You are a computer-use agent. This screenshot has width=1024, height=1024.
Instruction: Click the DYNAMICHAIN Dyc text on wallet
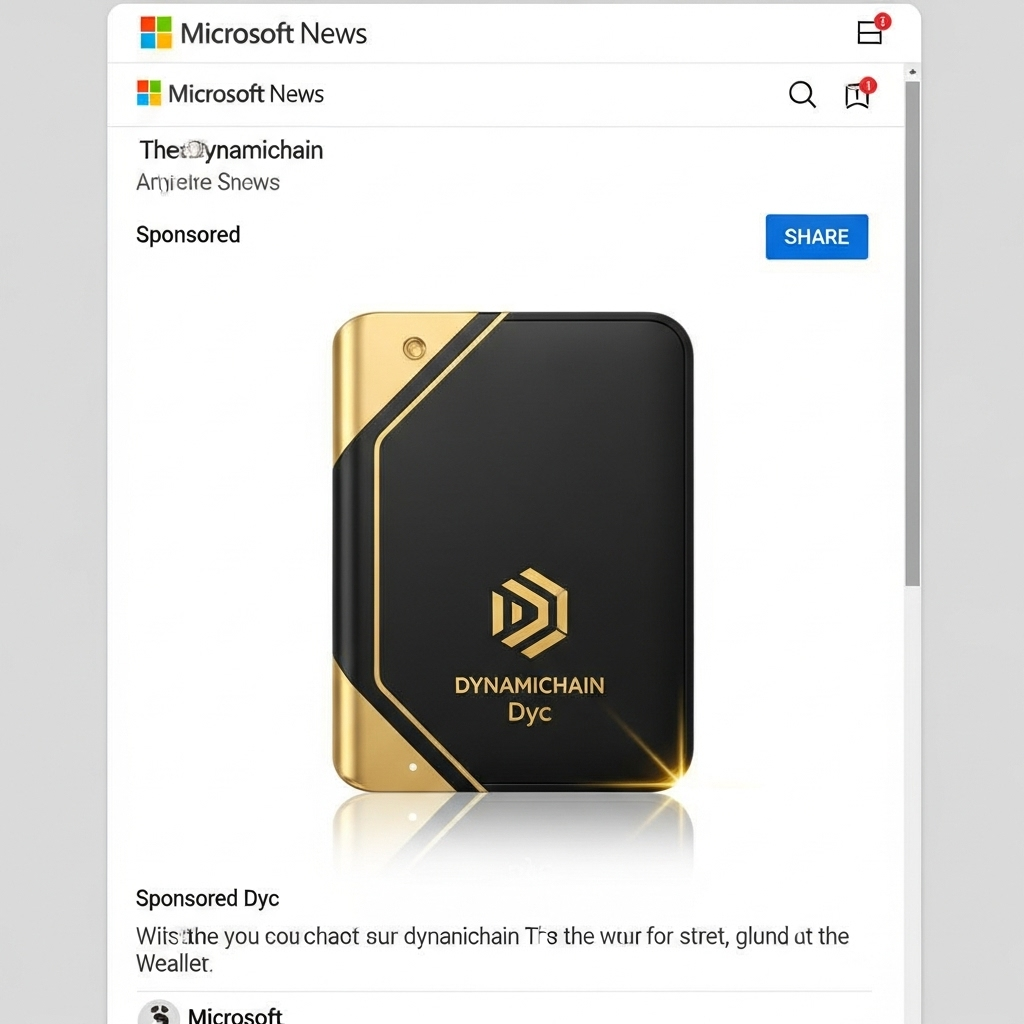pyautogui.click(x=530, y=699)
